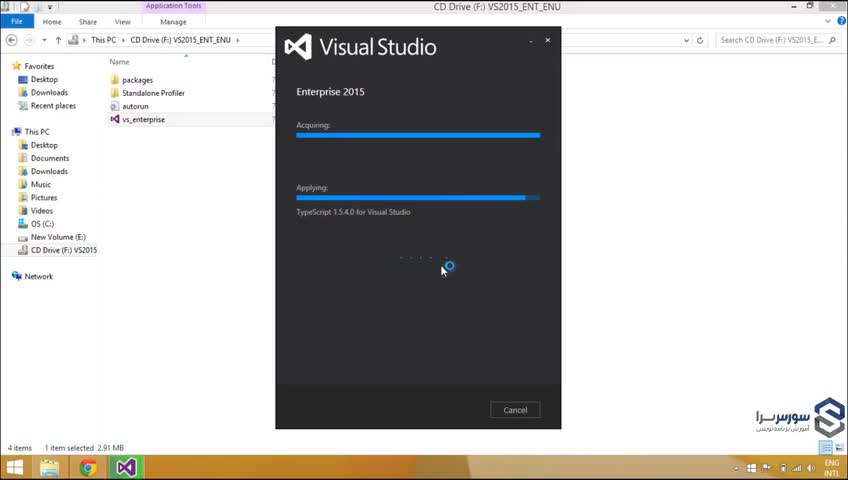Viewport: 848px width, 480px height.
Task: Go back in File Explorer
Action: click(x=11, y=40)
